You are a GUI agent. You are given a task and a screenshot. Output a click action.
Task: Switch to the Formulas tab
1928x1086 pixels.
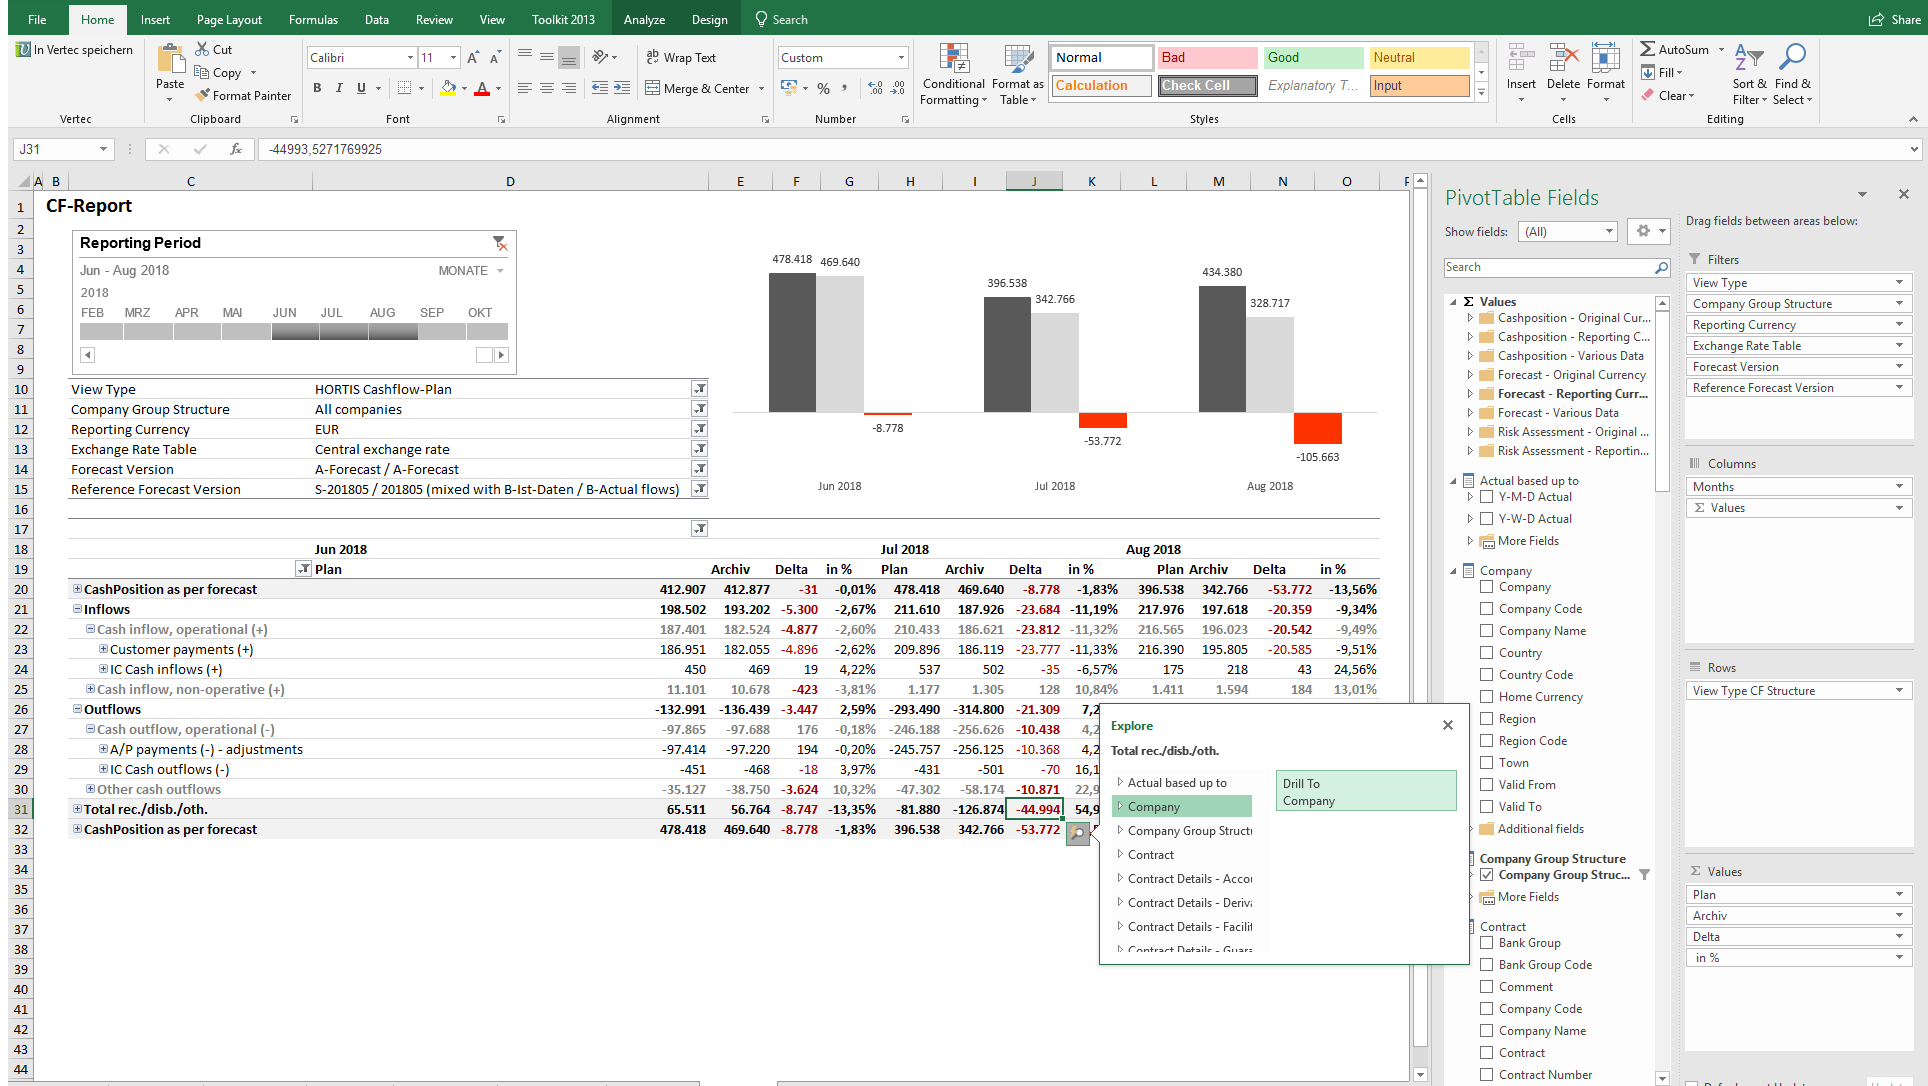(x=313, y=19)
